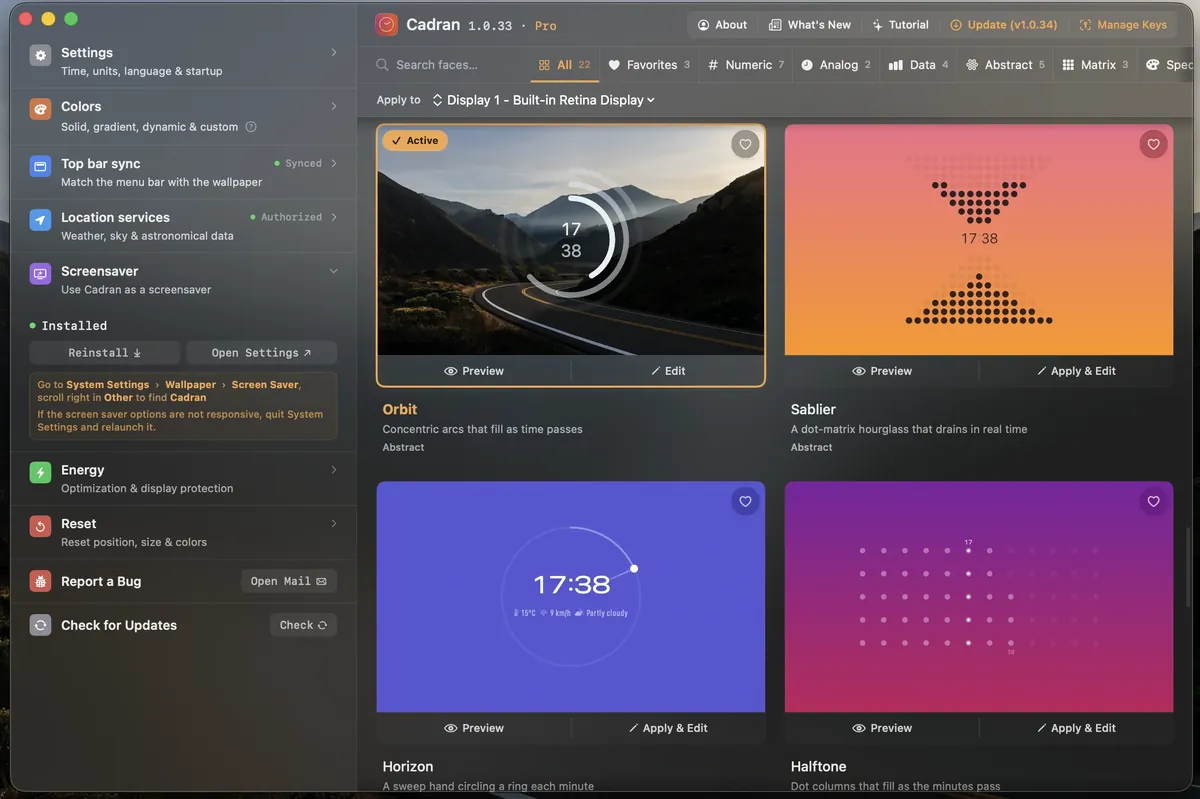Image resolution: width=1200 pixels, height=799 pixels.
Task: Click the Top bar sync icon
Action: (40, 167)
